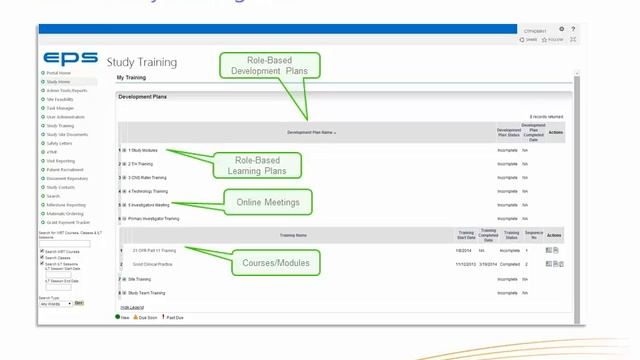Open Visit Reporting in sidebar

tap(60, 161)
